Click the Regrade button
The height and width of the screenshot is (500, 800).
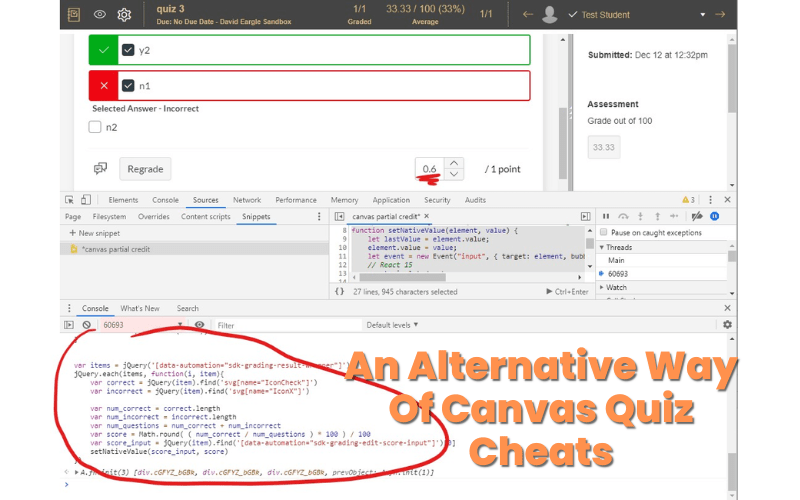[145, 169]
